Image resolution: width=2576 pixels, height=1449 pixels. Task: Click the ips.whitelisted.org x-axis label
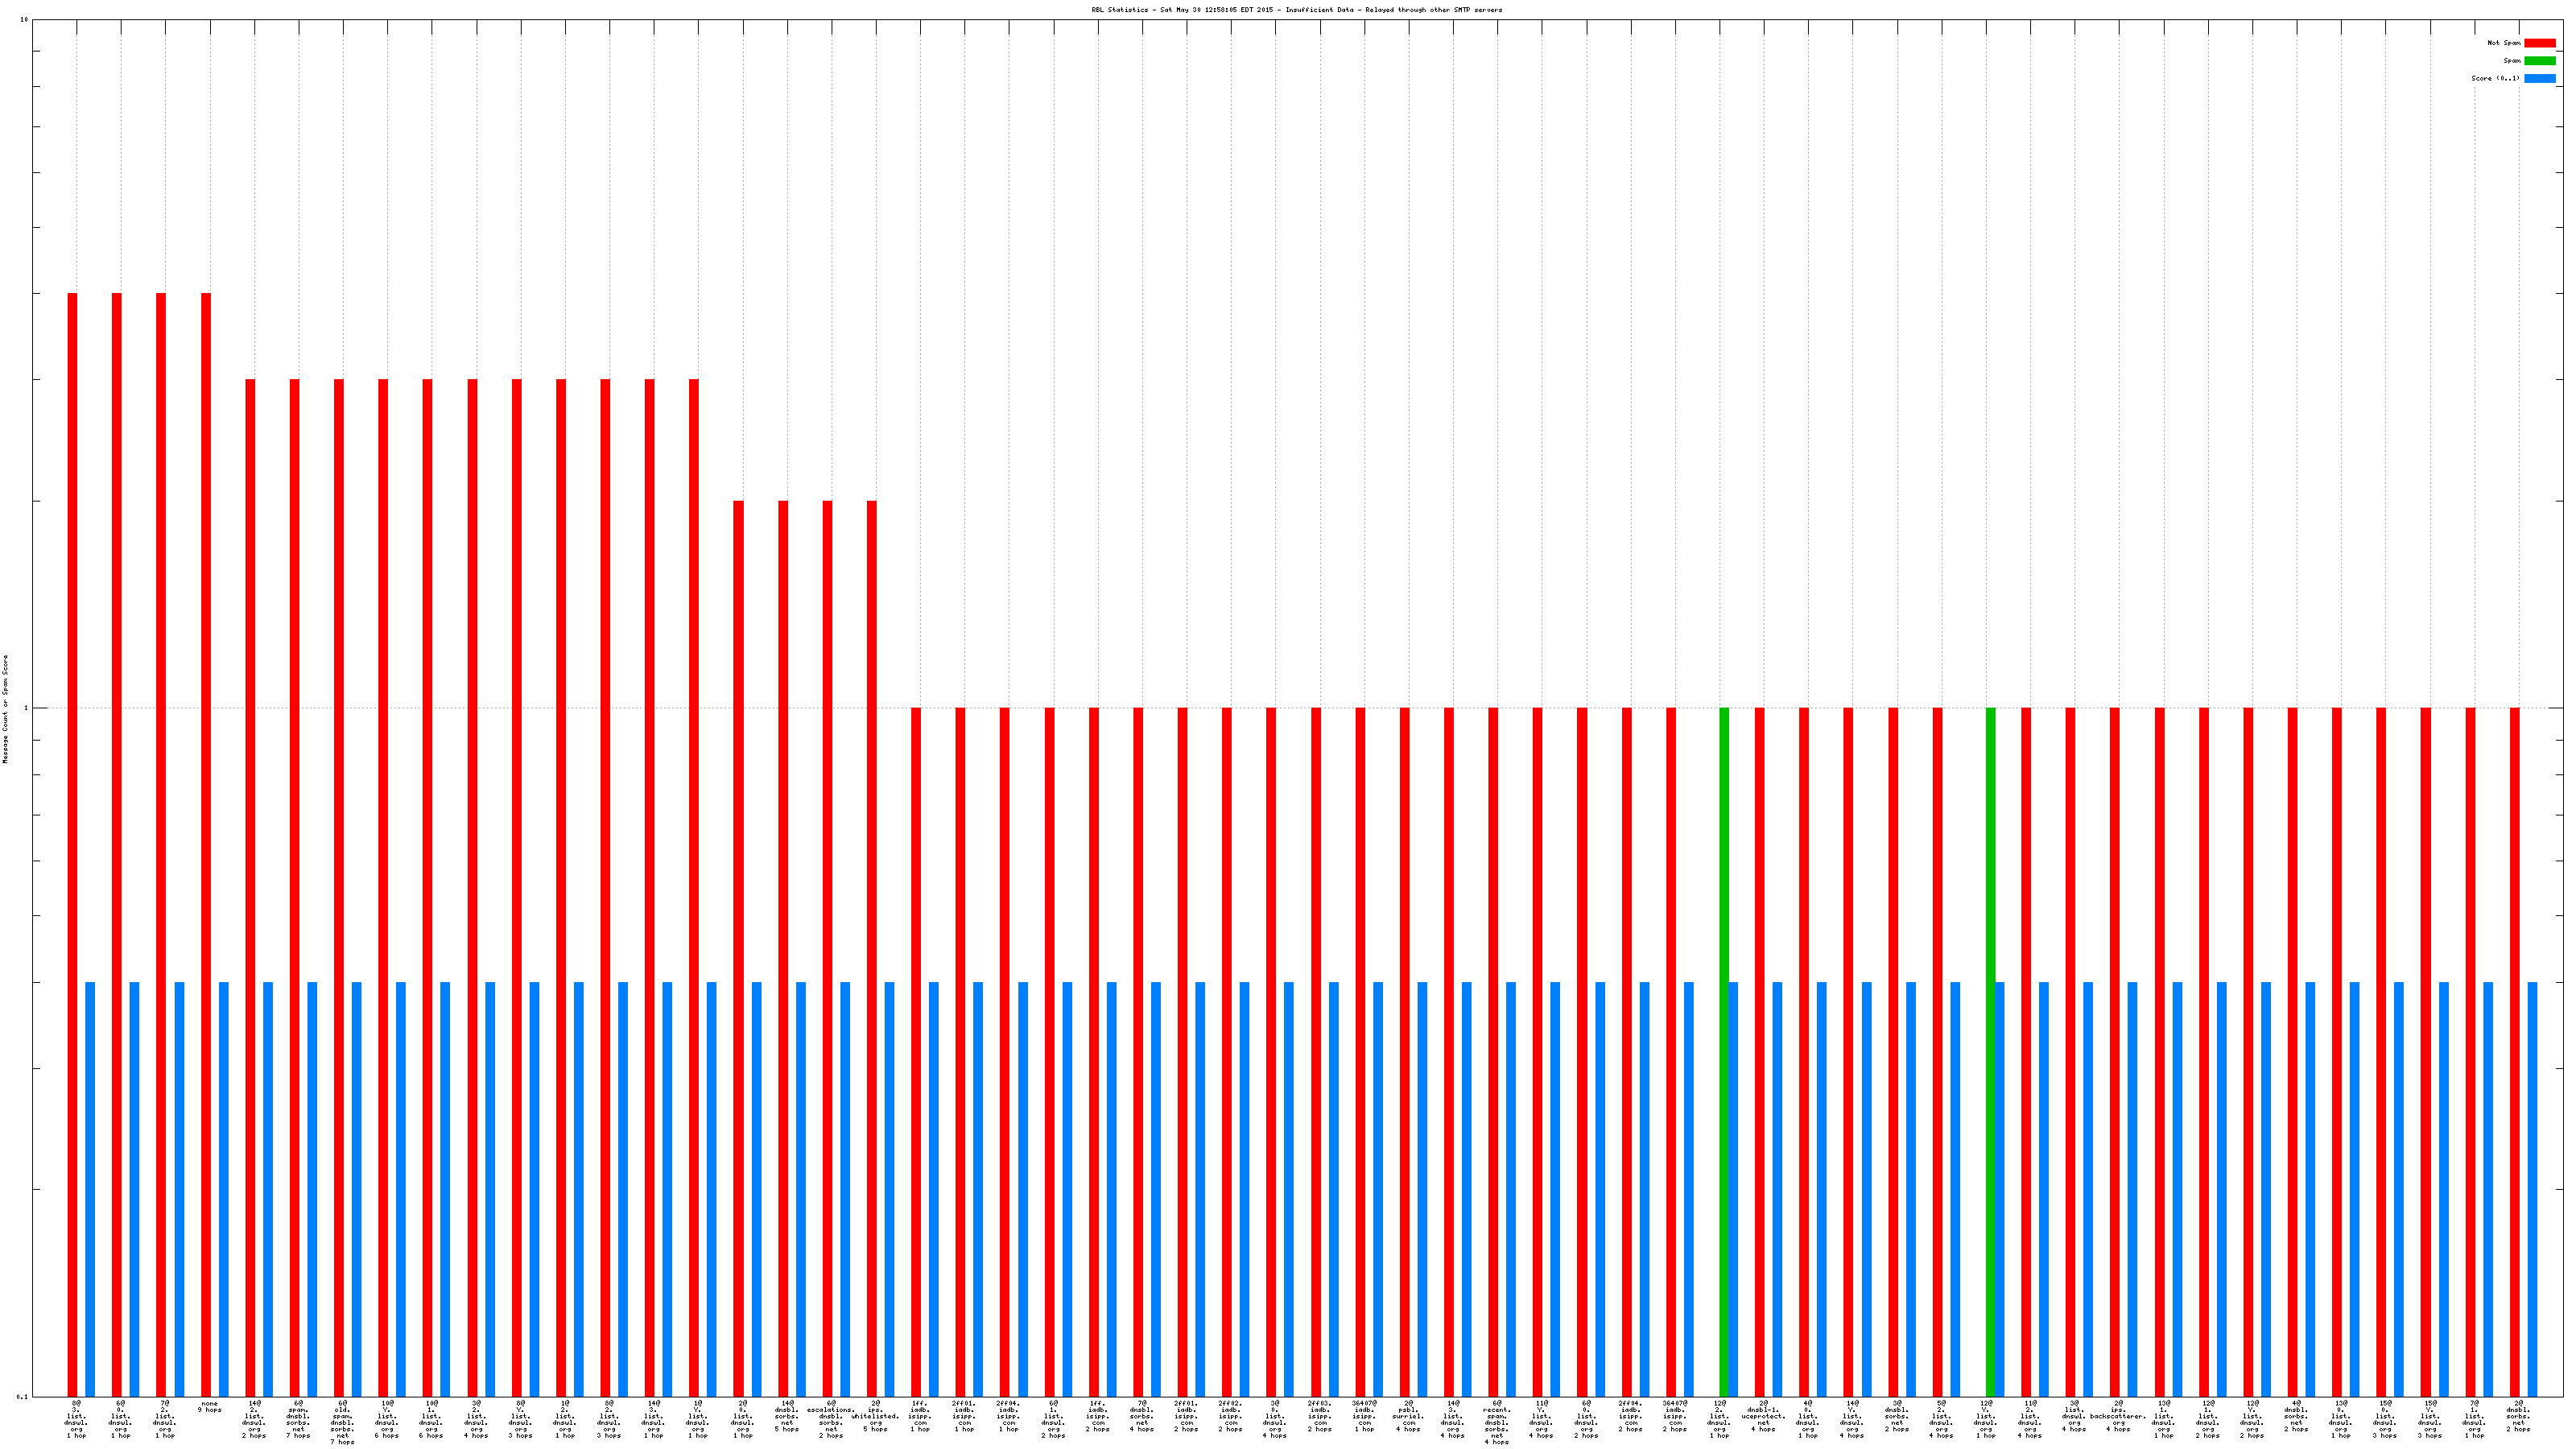click(x=875, y=1416)
